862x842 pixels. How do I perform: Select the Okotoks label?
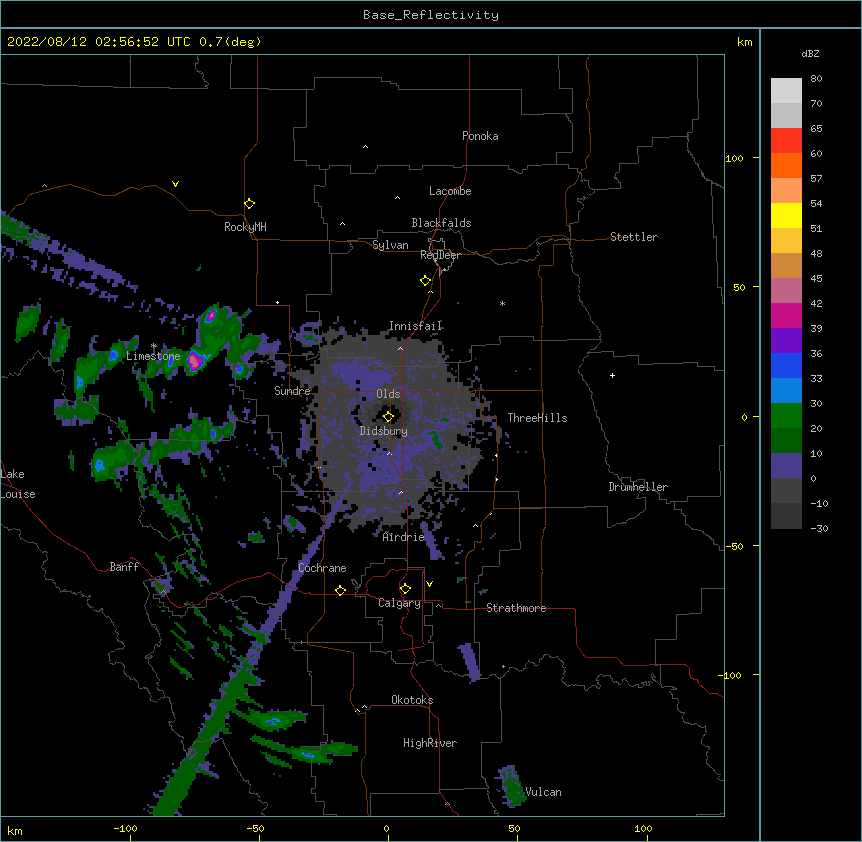[412, 700]
